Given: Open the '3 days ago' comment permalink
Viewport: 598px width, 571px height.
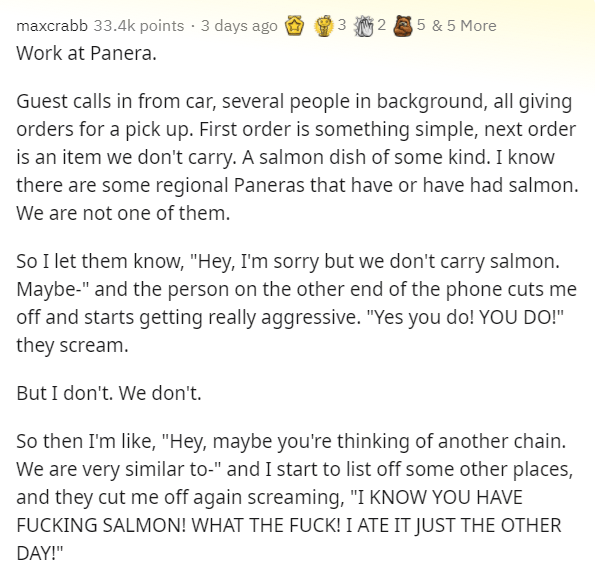Looking at the screenshot, I should 239,26.
